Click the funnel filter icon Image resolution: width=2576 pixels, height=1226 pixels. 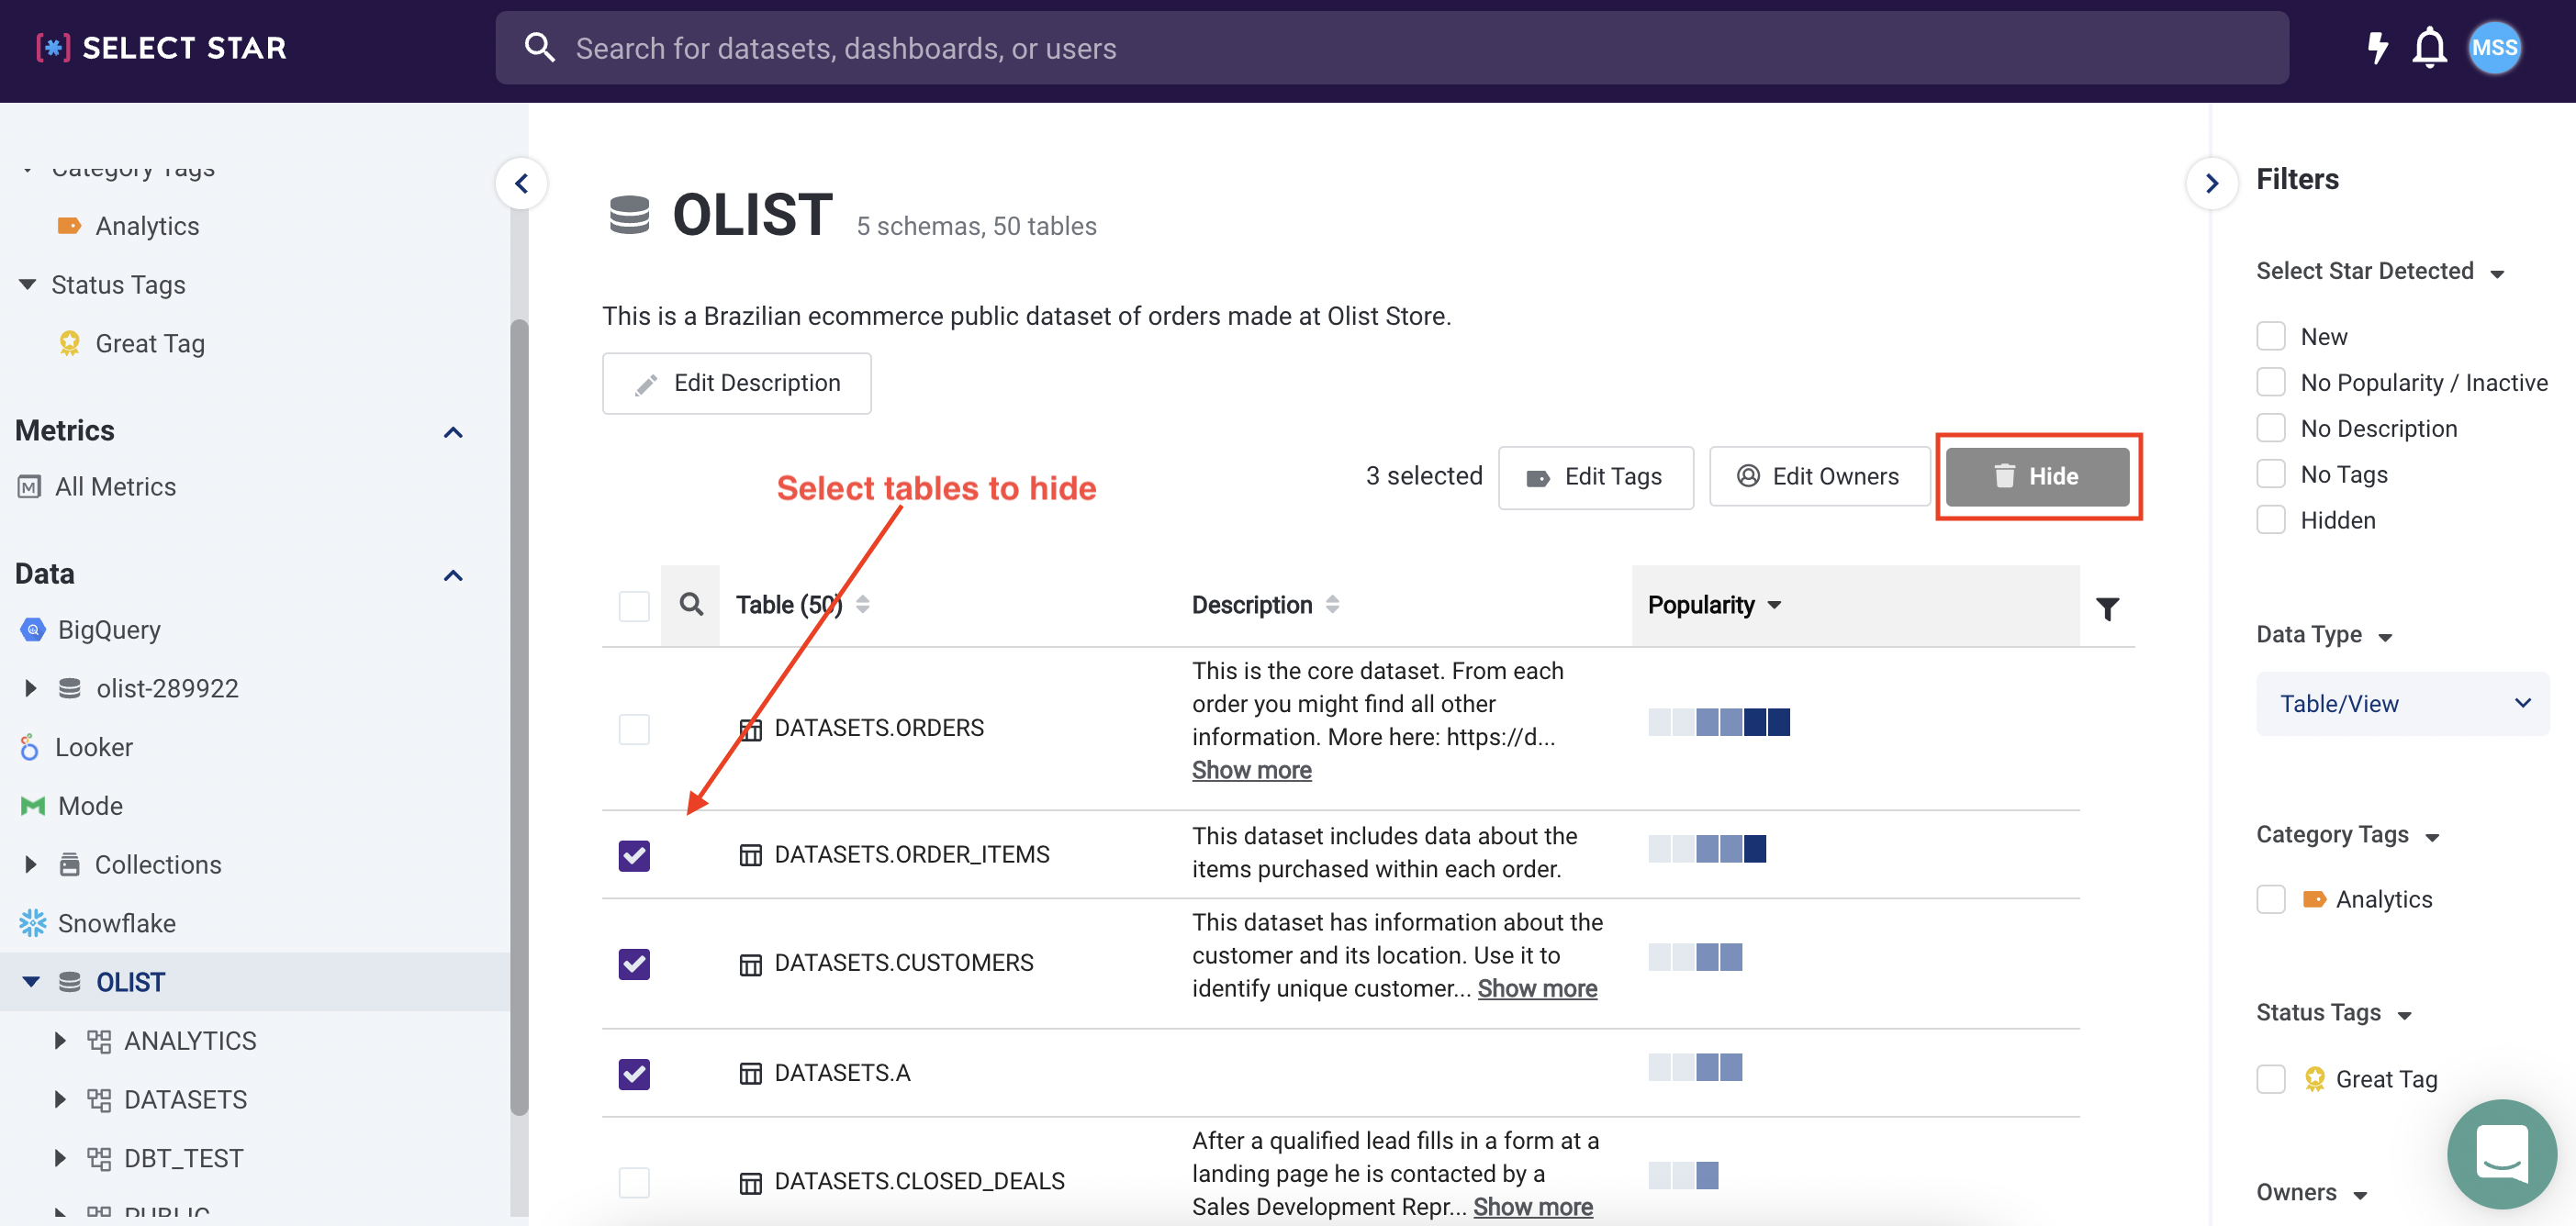(x=2107, y=608)
